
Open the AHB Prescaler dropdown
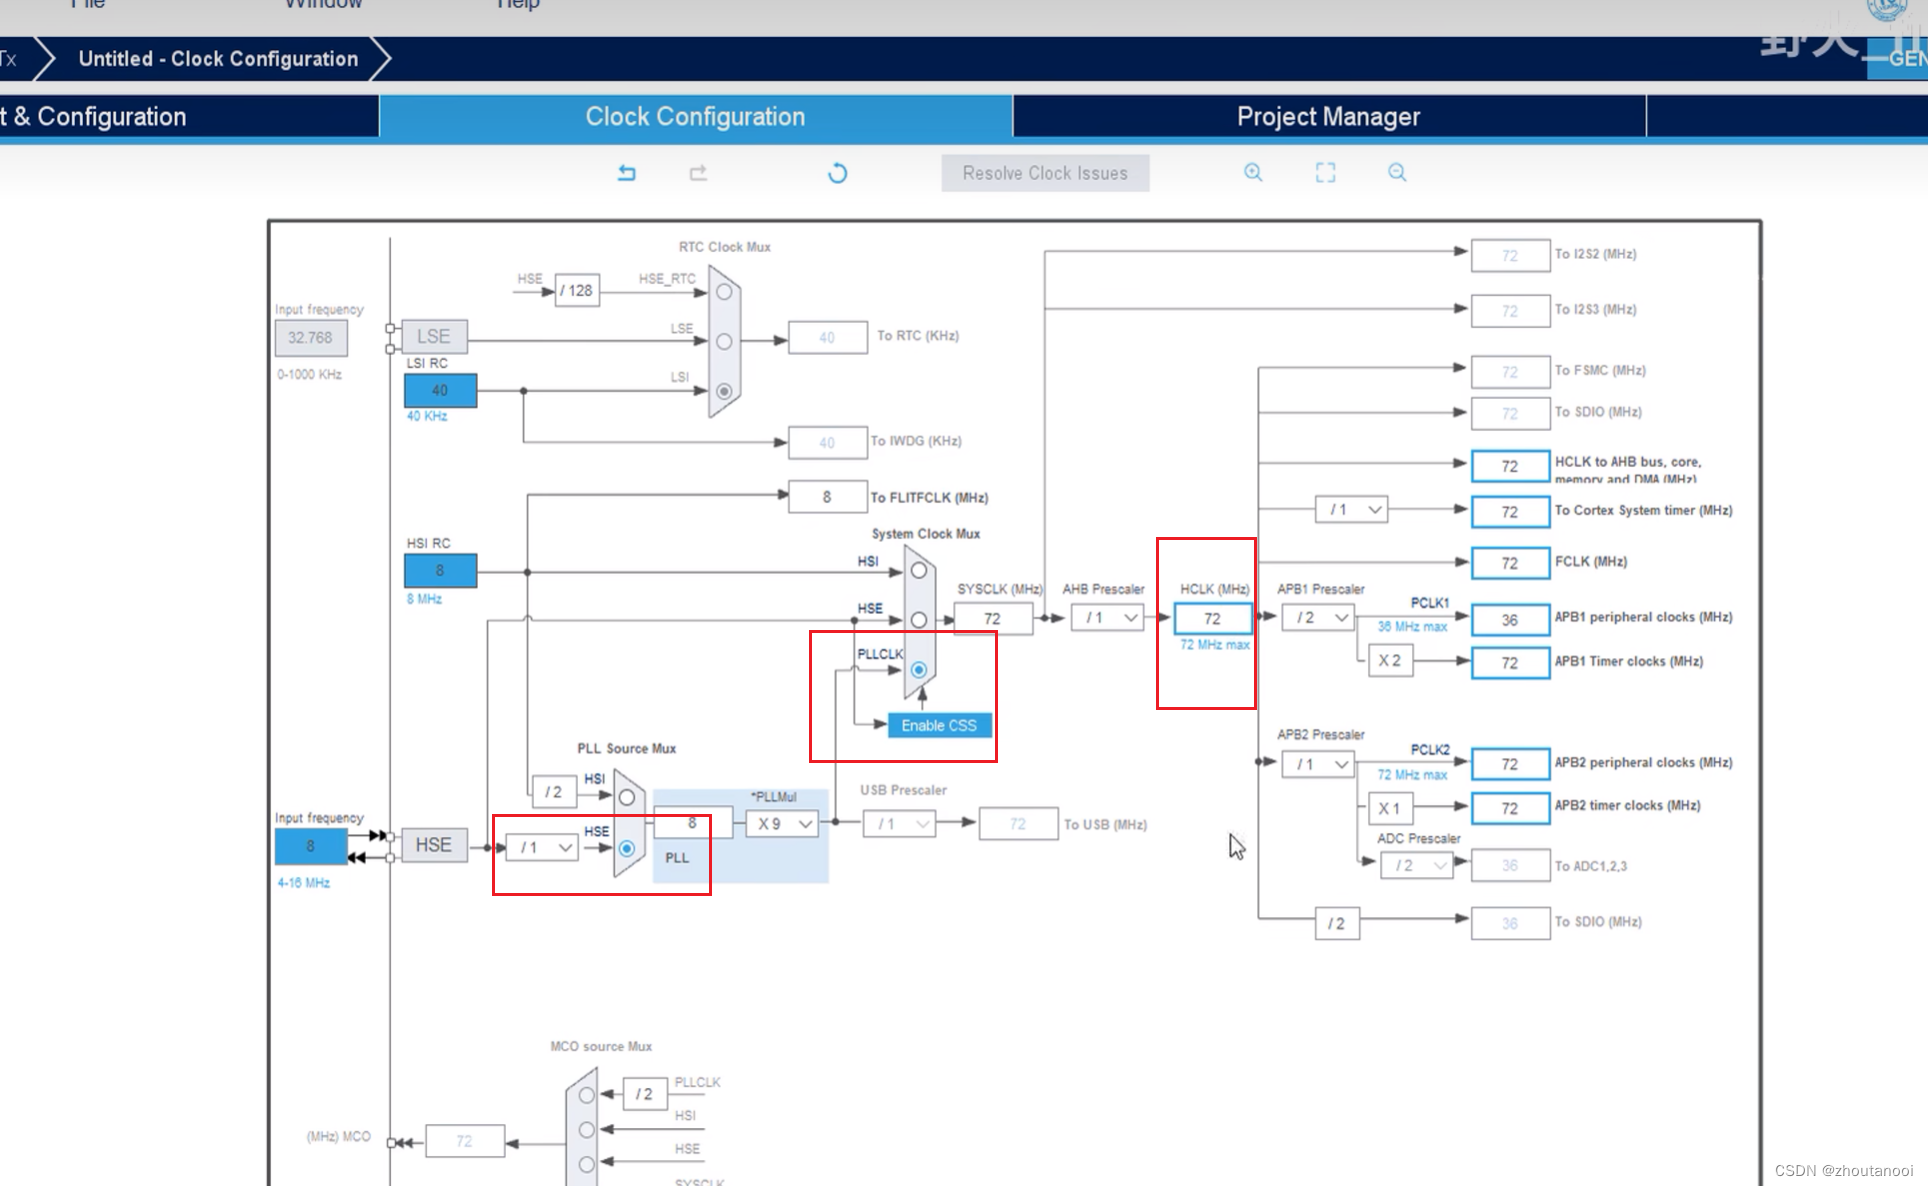tap(1107, 618)
